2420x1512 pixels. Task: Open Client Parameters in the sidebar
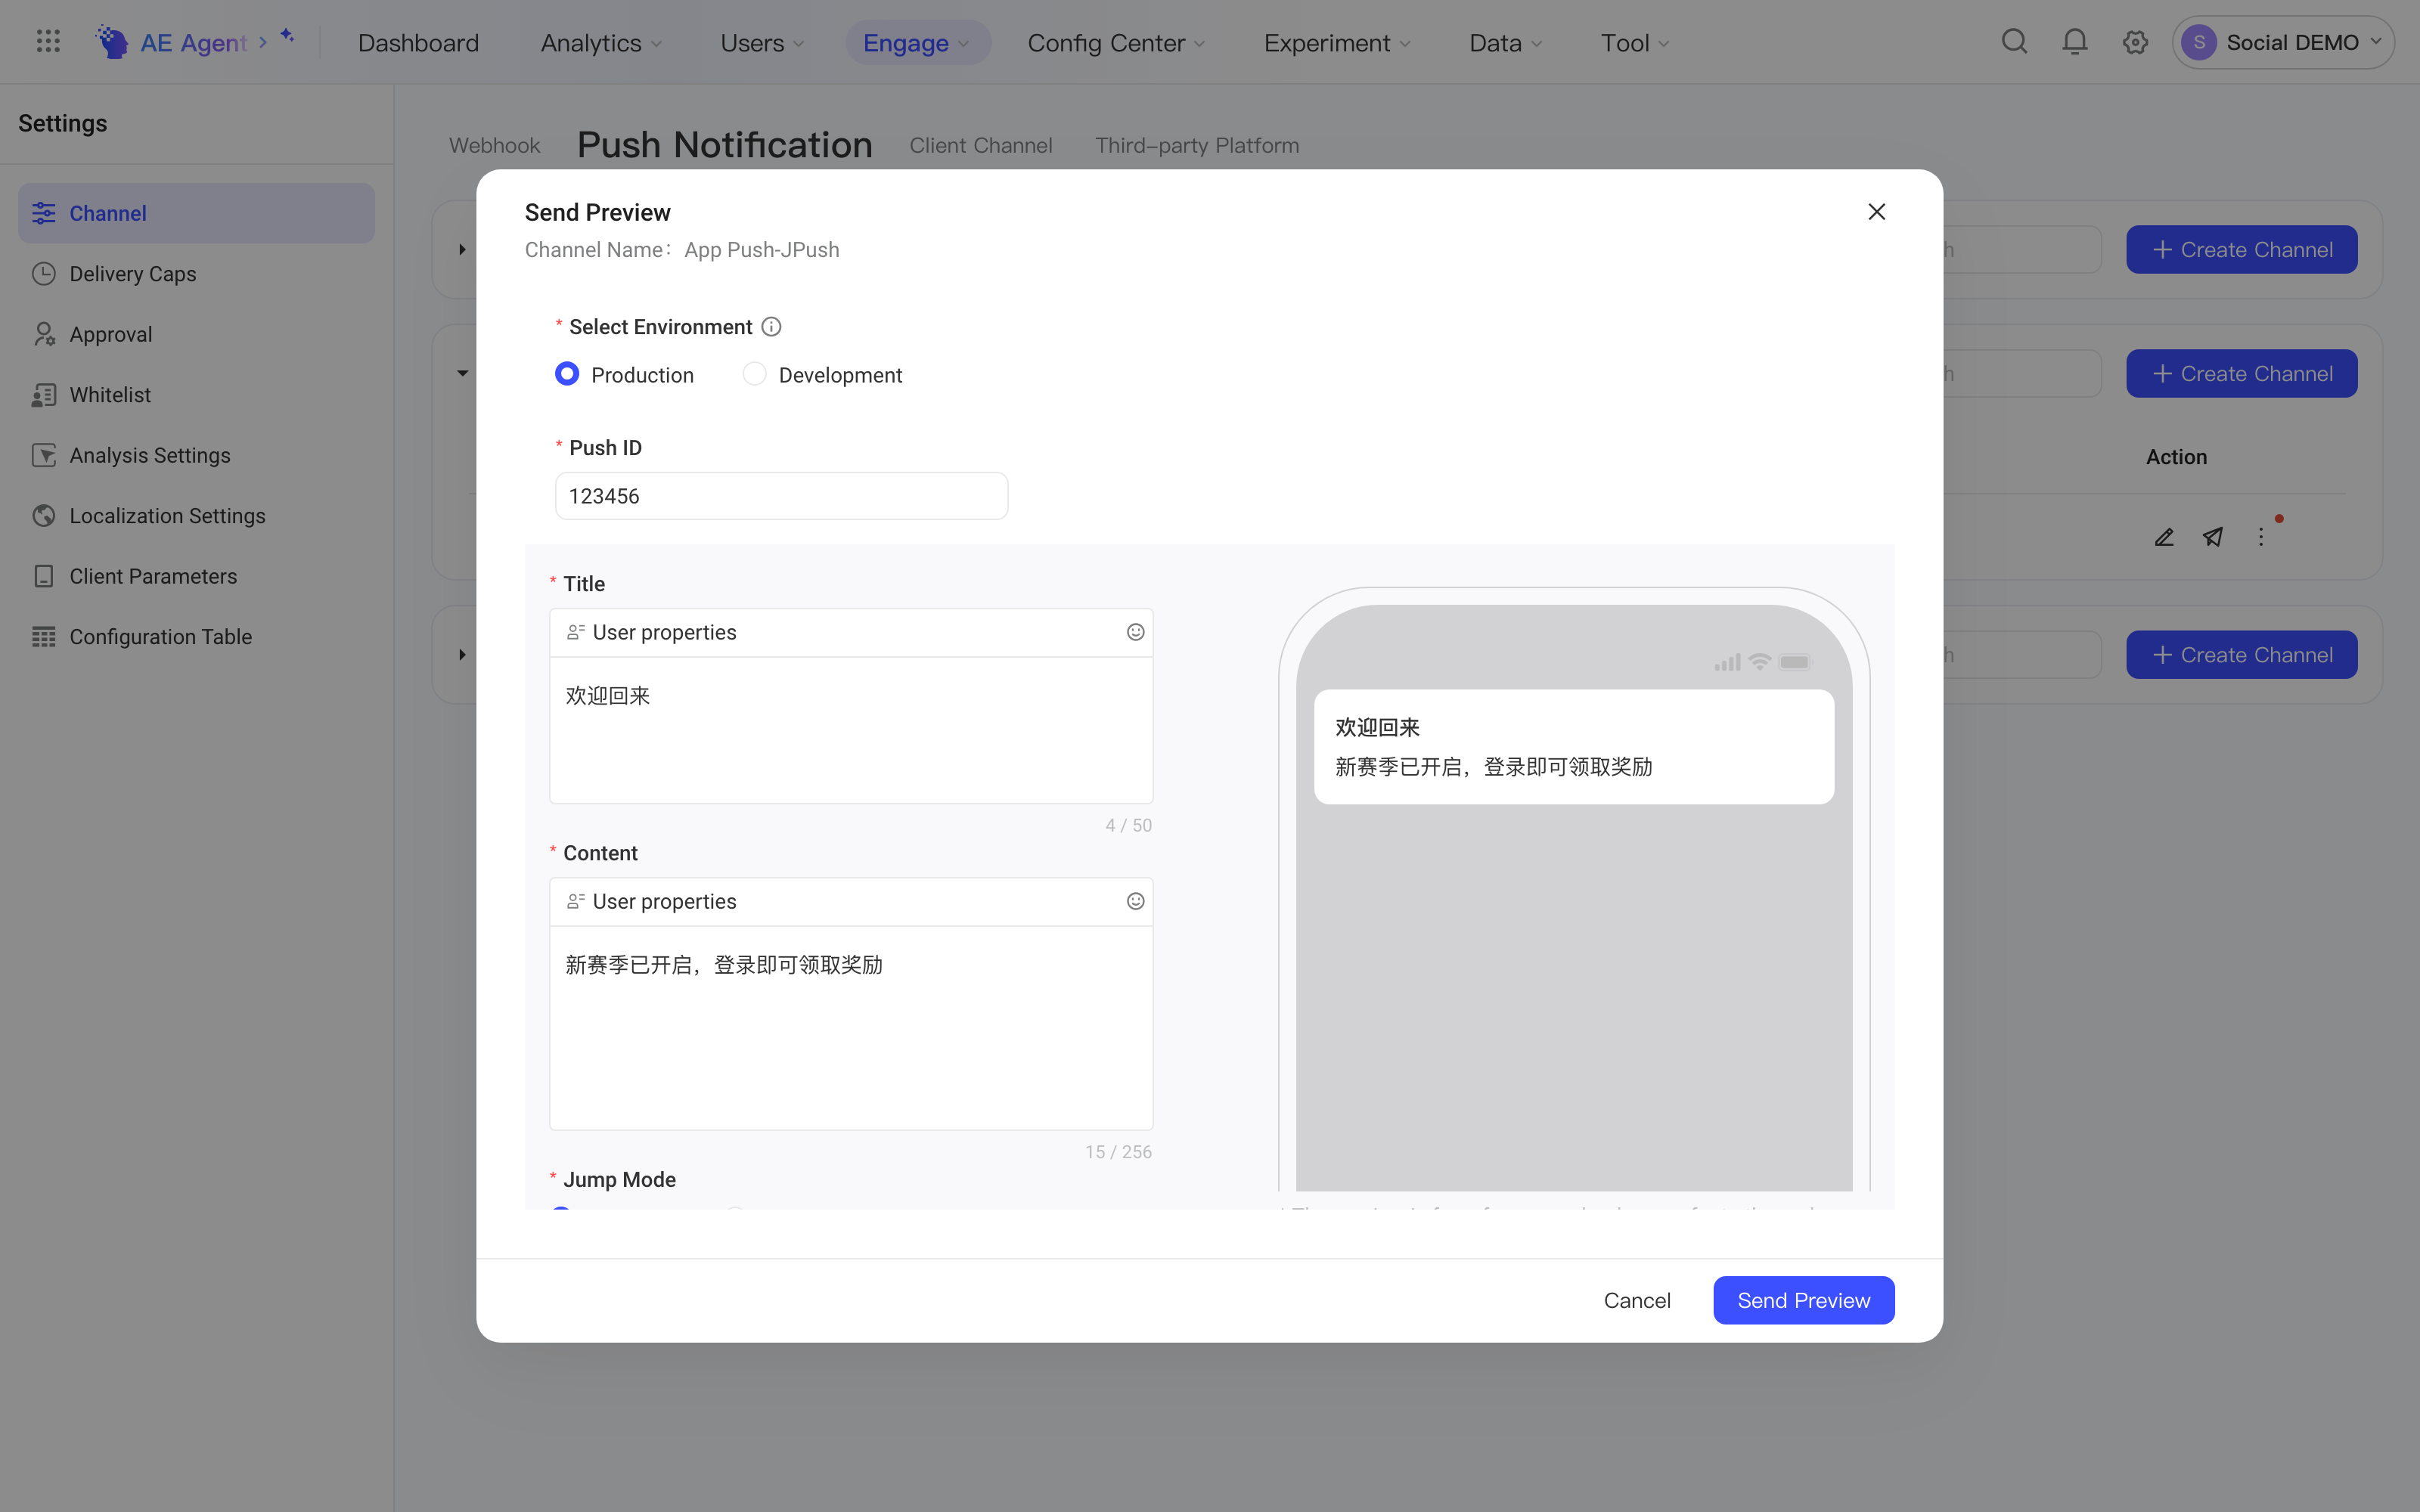click(196, 576)
